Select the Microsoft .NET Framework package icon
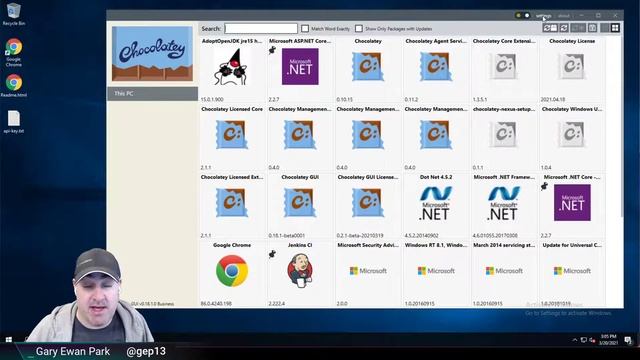 pyautogui.click(x=504, y=203)
